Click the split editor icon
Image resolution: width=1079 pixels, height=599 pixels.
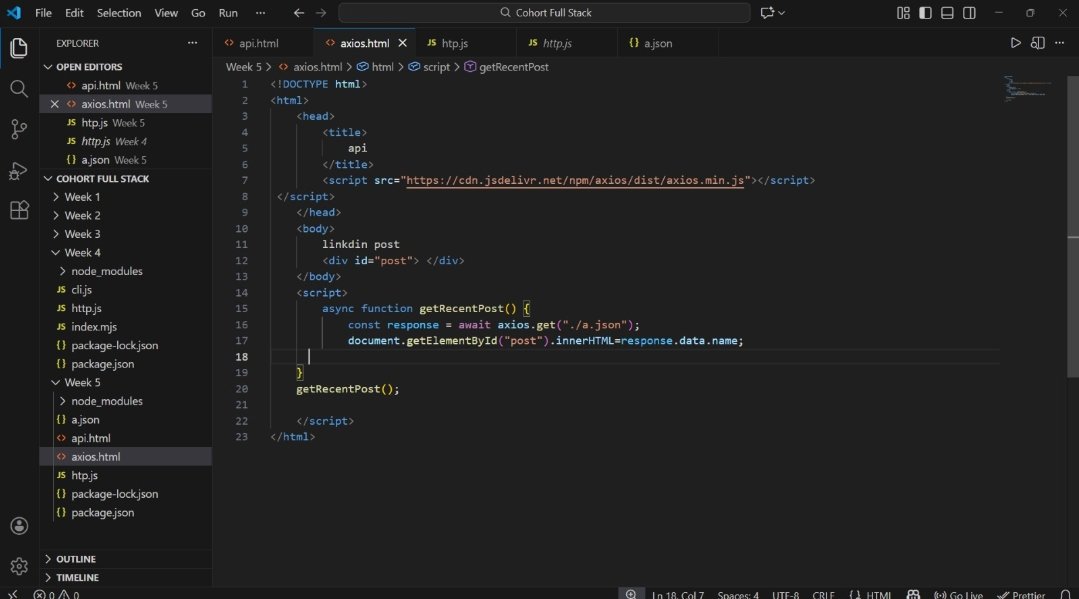[x=1038, y=43]
